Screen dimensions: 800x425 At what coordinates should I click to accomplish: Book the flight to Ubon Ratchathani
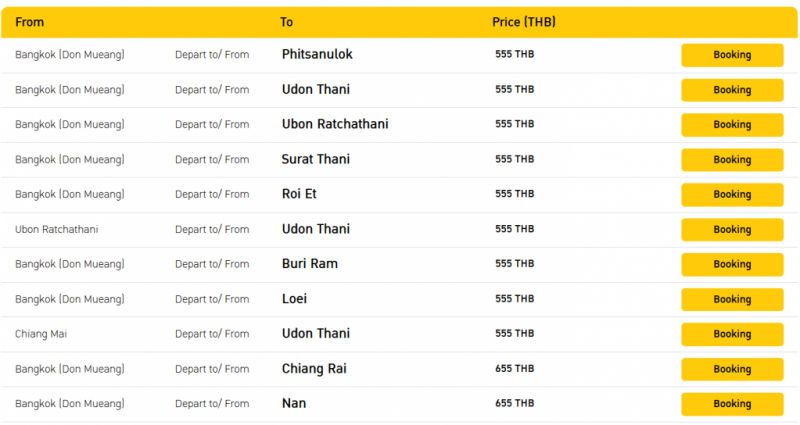pyautogui.click(x=732, y=125)
